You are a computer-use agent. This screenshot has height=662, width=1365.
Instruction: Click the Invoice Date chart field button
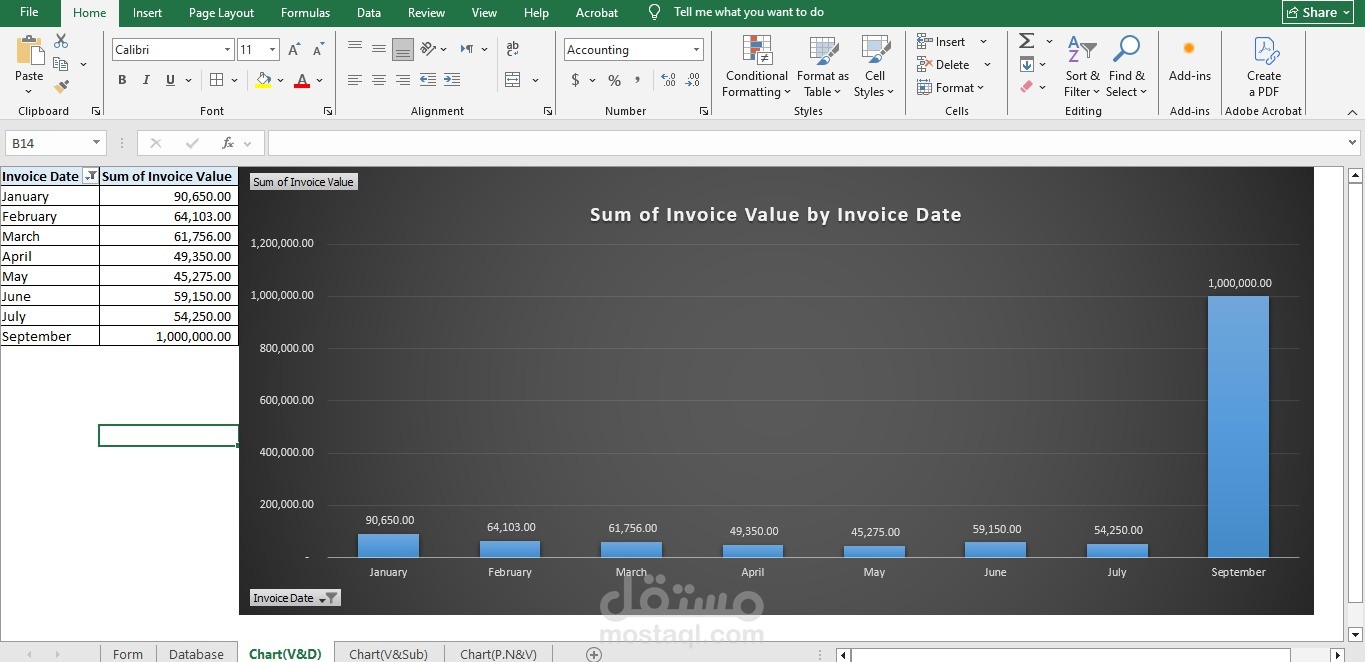click(x=295, y=598)
